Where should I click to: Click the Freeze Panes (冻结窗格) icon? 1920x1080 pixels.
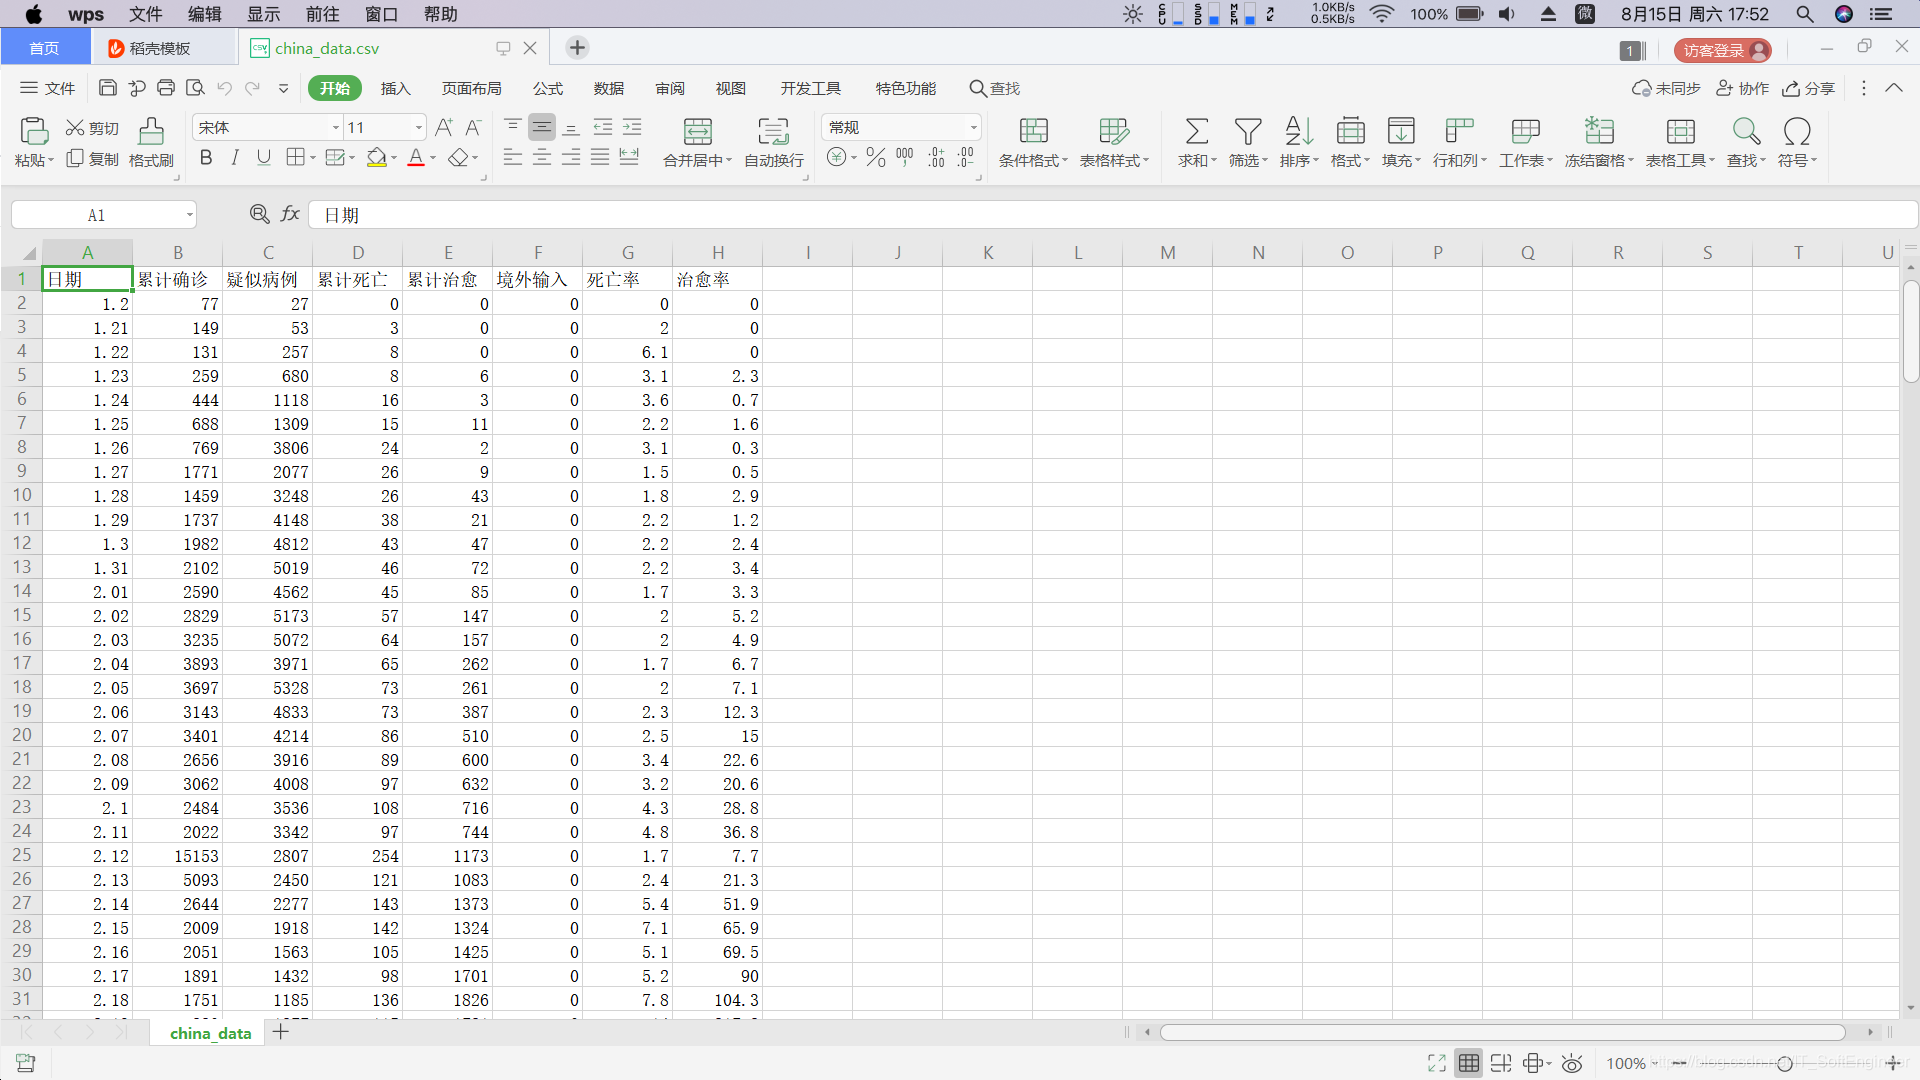click(1599, 131)
